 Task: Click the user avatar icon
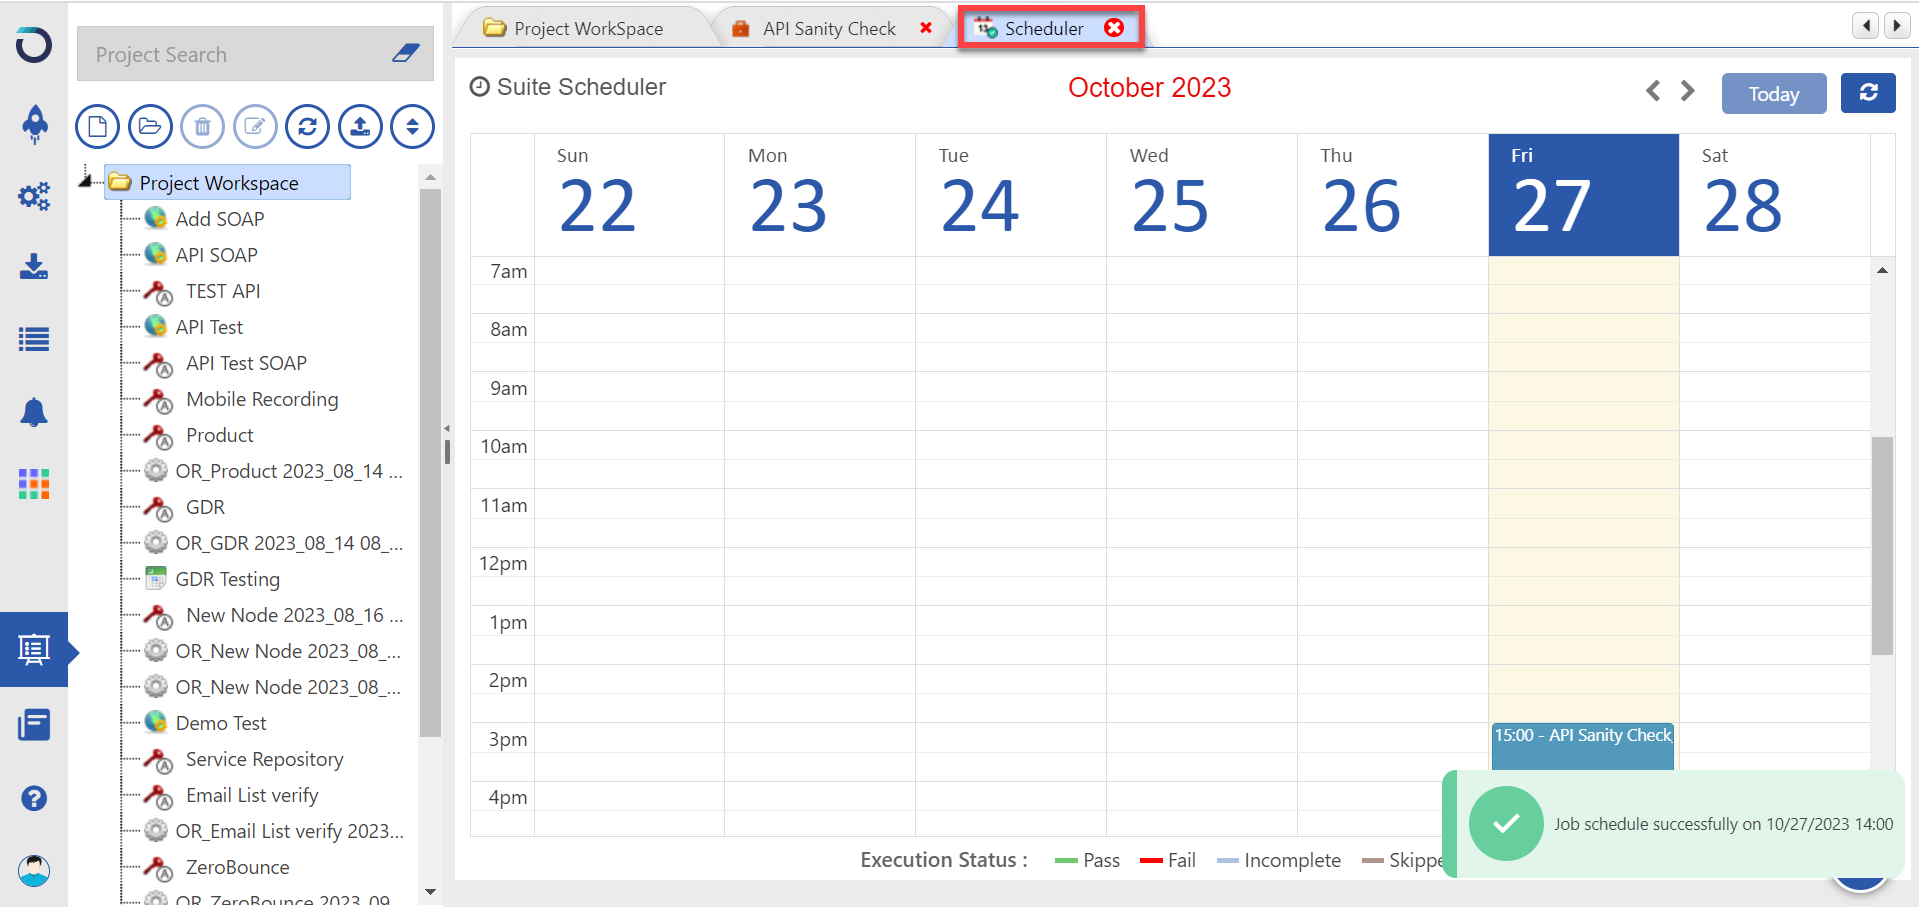tap(34, 870)
